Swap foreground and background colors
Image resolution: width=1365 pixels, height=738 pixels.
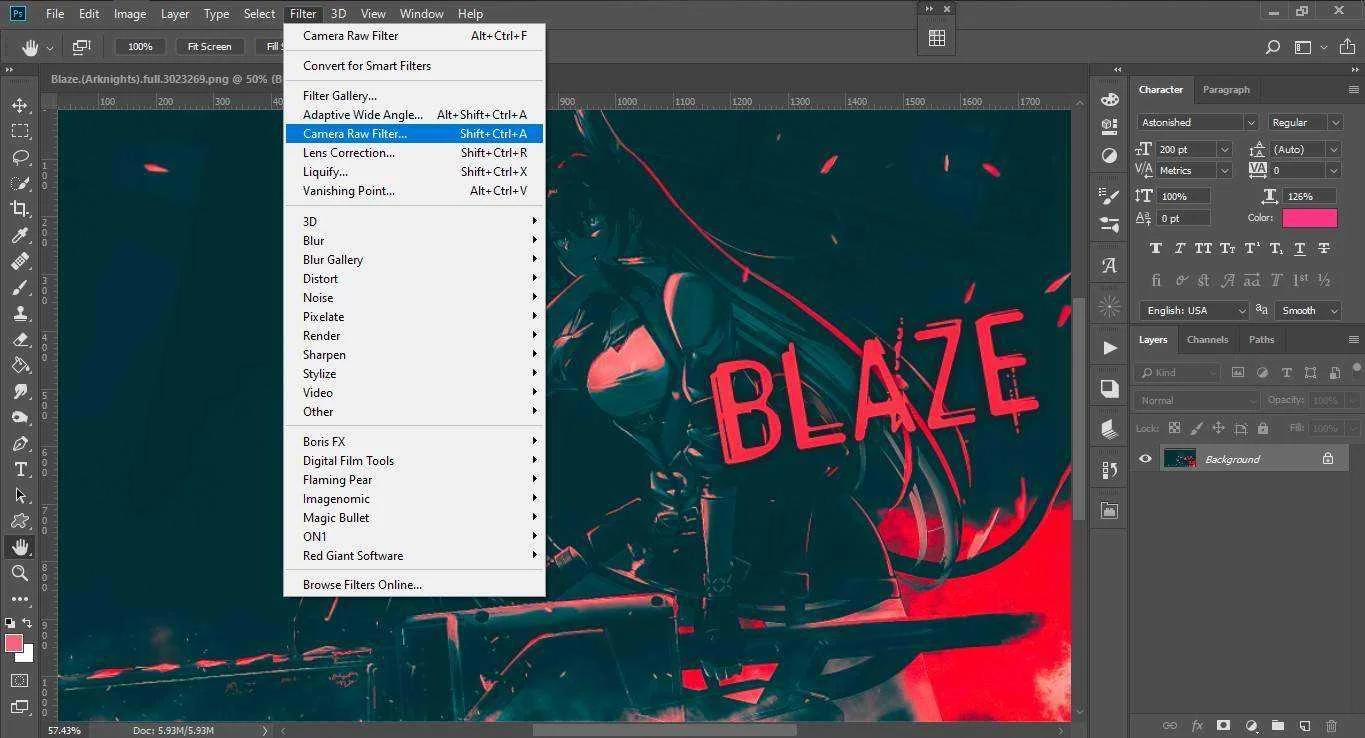[x=27, y=623]
